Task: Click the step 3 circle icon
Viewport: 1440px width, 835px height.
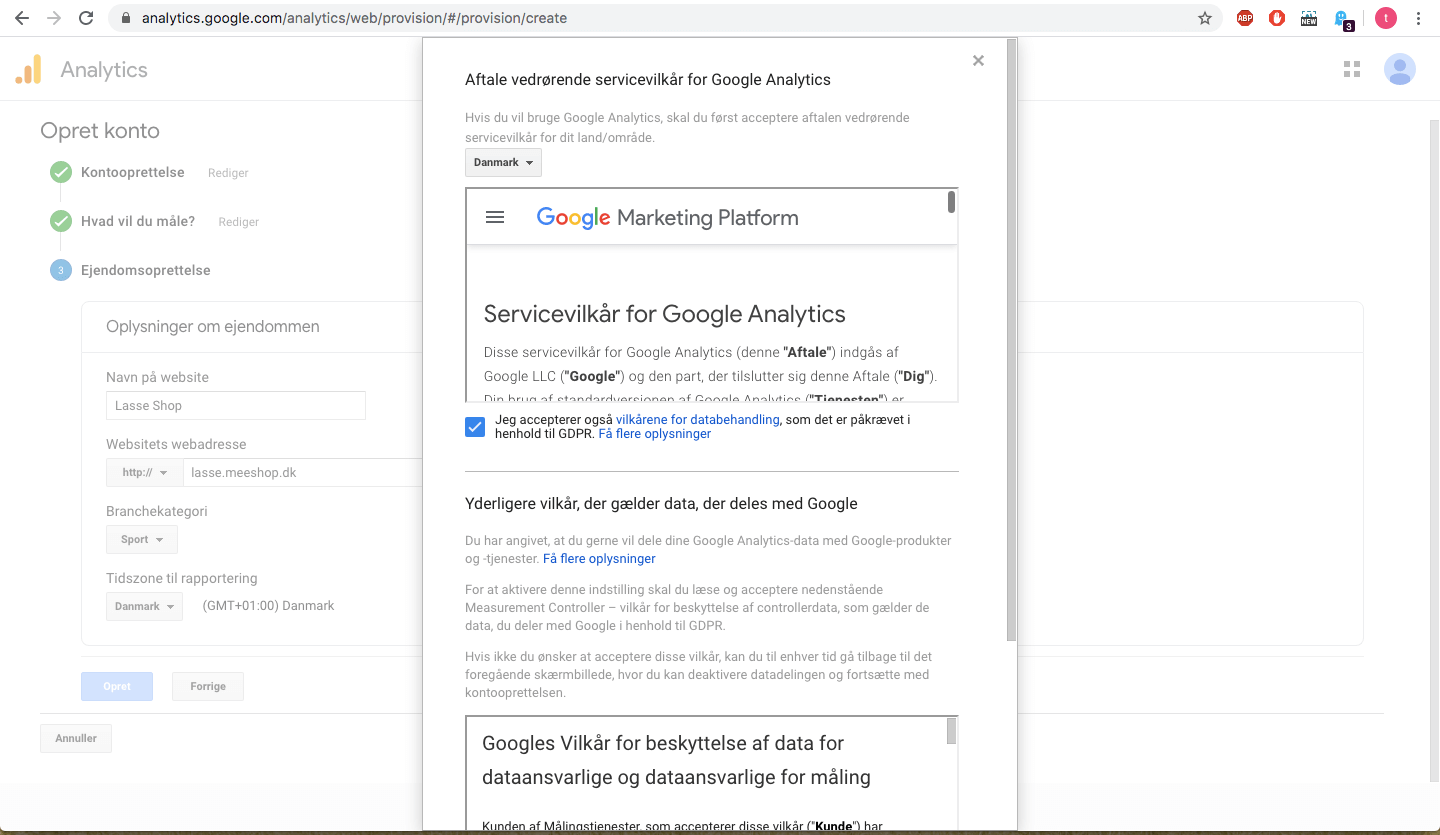Action: point(61,270)
